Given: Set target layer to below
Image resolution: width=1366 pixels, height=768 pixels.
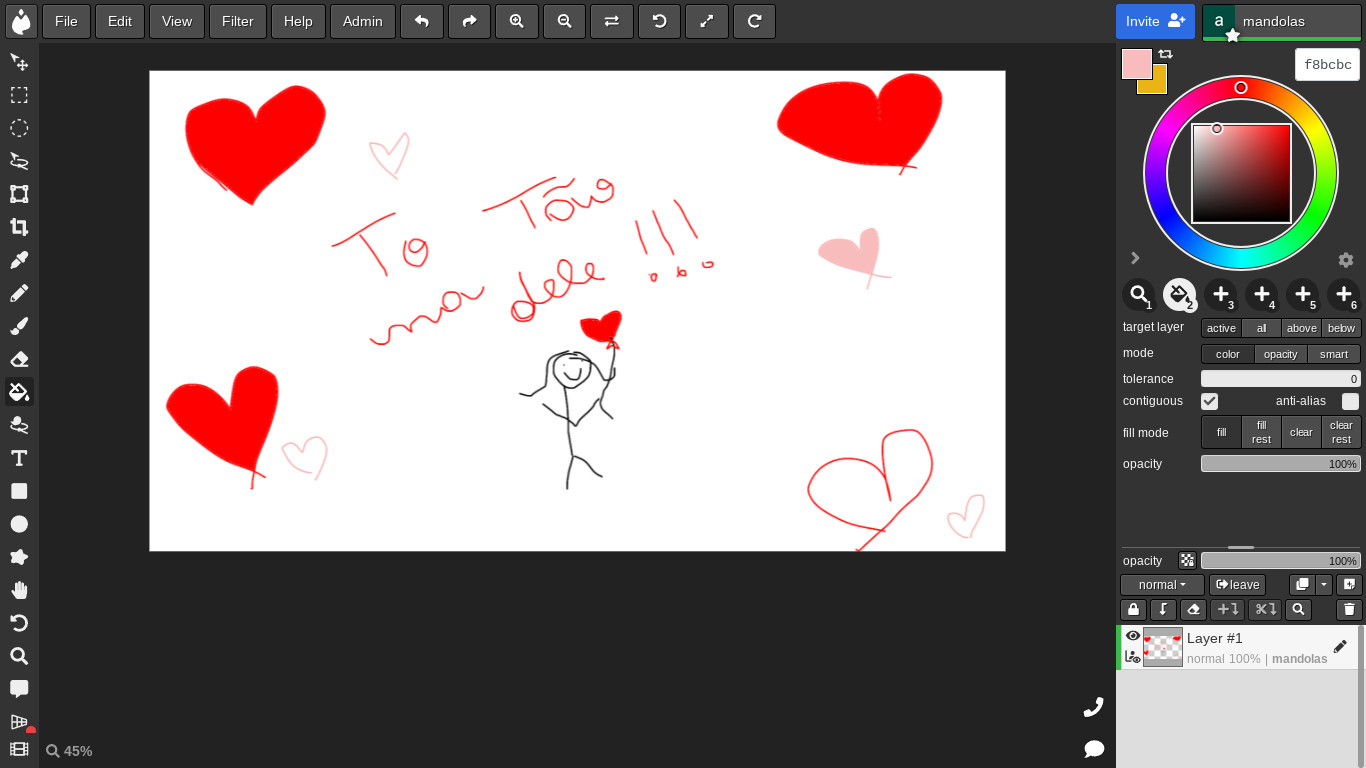Looking at the screenshot, I should (x=1342, y=328).
